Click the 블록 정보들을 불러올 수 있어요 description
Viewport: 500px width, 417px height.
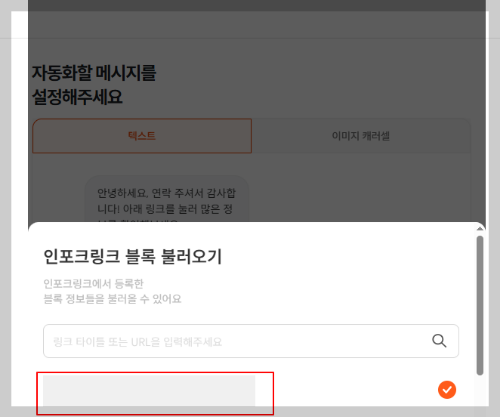(112, 299)
